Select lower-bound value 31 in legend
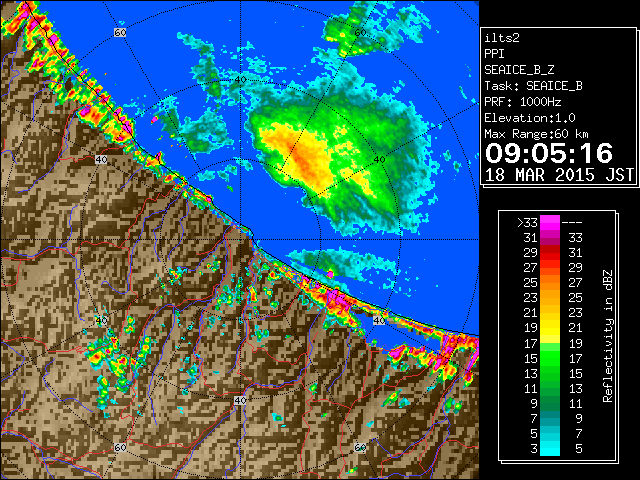The image size is (640, 480). click(x=531, y=238)
